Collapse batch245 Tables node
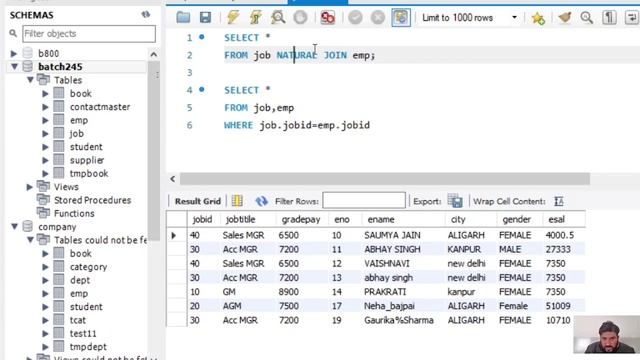Image resolution: width=640 pixels, height=360 pixels. tap(30, 80)
